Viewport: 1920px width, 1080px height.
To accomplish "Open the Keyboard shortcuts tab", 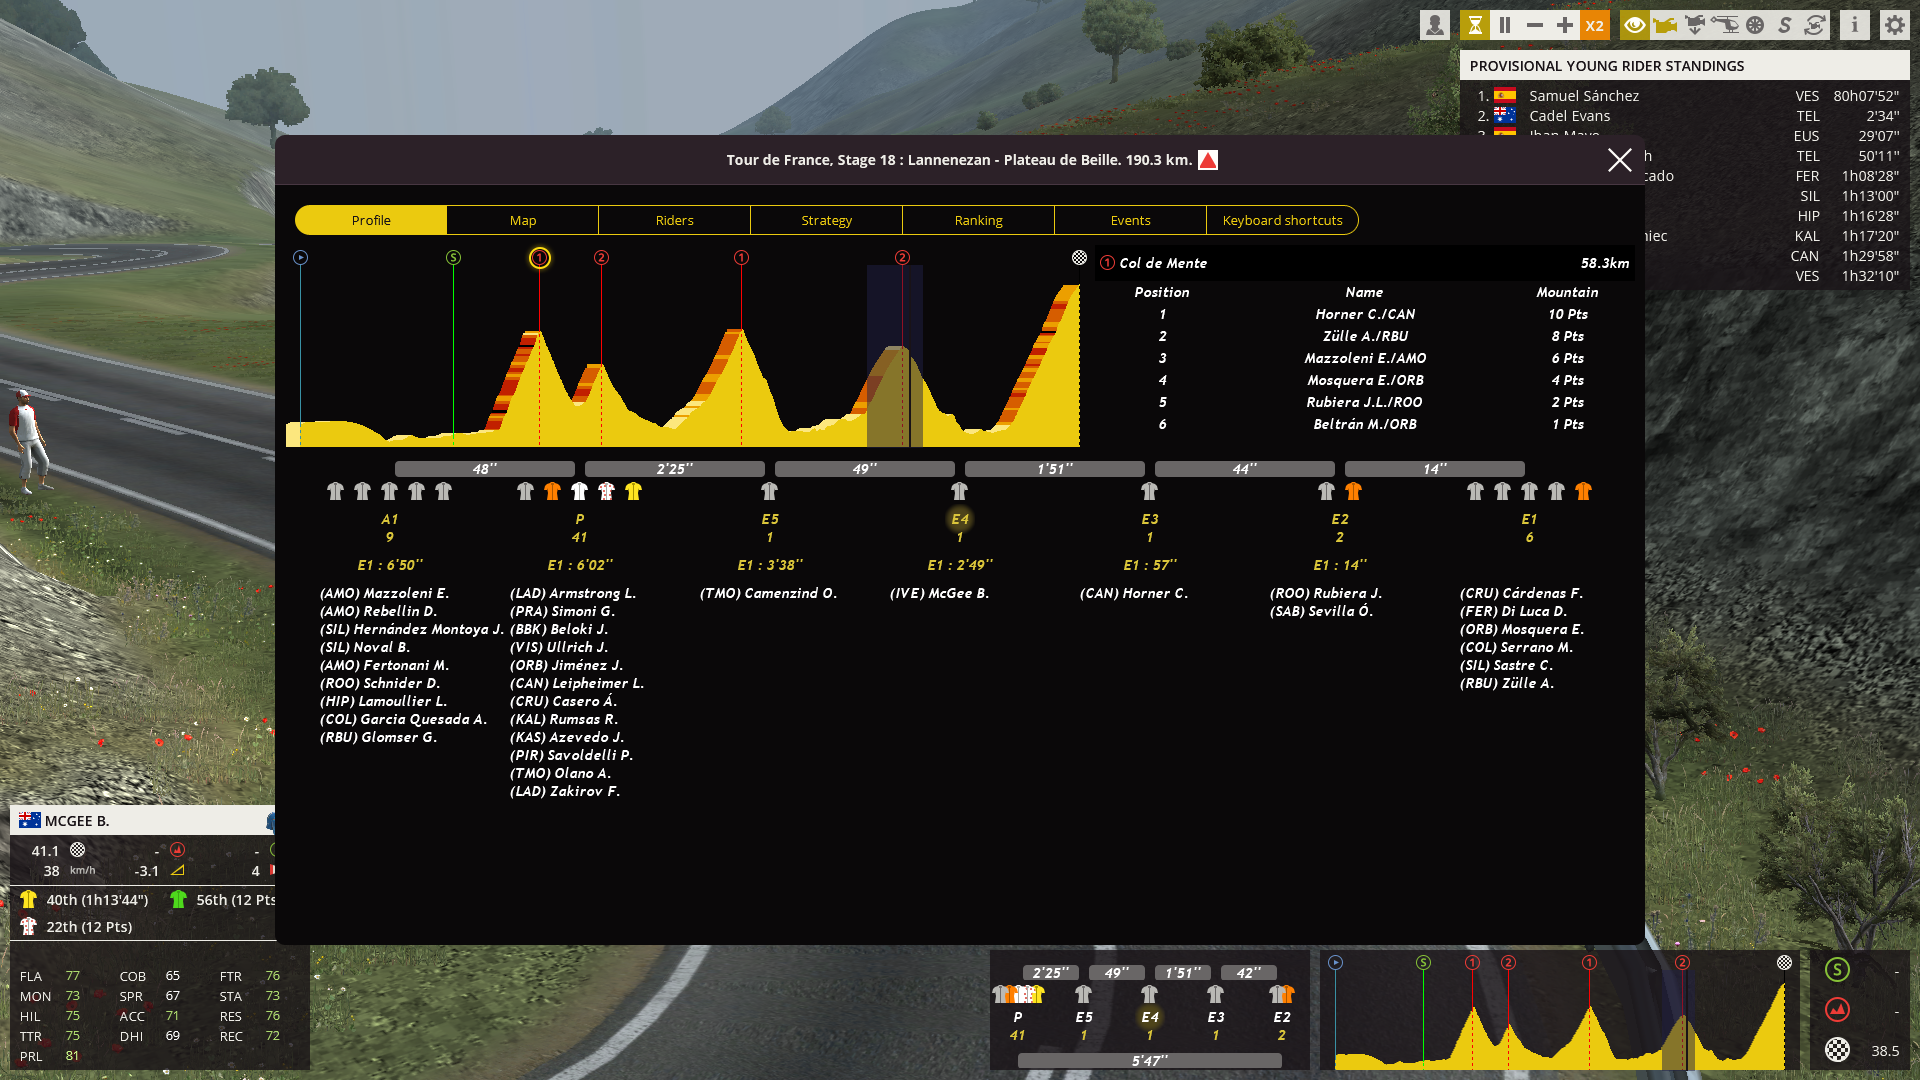I will tap(1283, 220).
